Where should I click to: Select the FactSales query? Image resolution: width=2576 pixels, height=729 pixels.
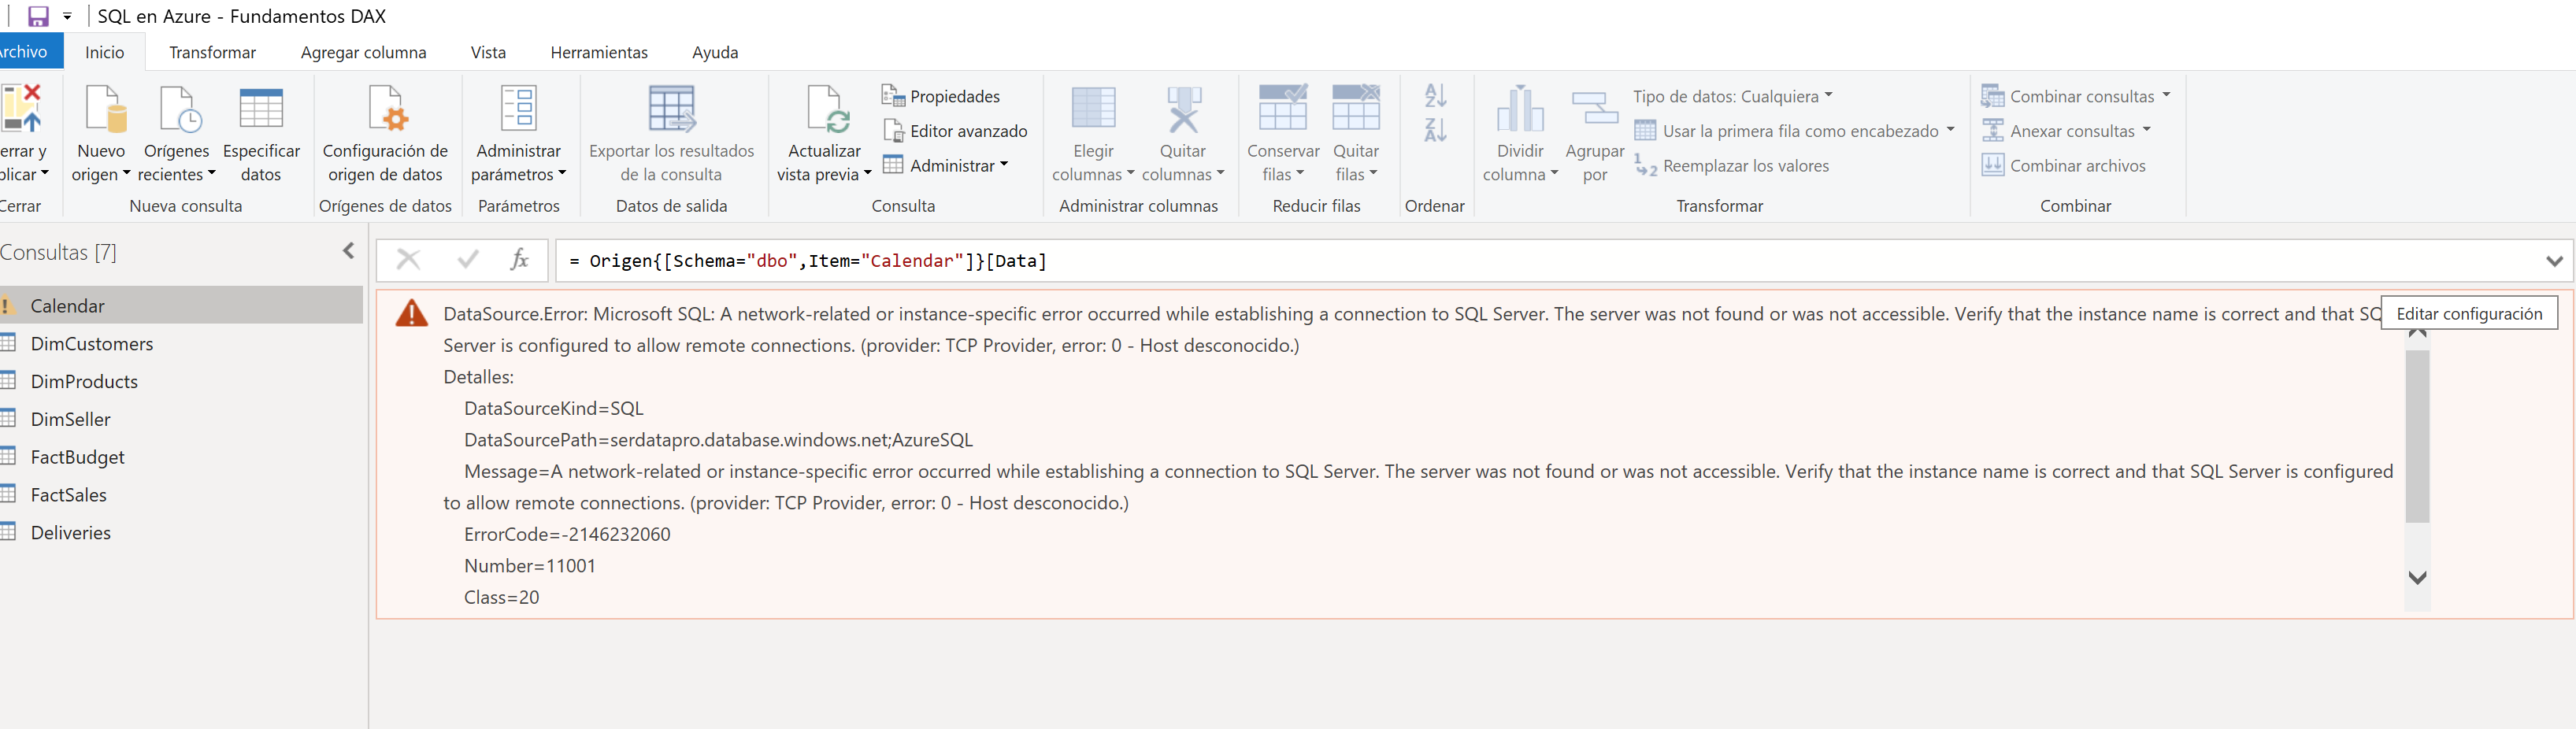coord(68,495)
